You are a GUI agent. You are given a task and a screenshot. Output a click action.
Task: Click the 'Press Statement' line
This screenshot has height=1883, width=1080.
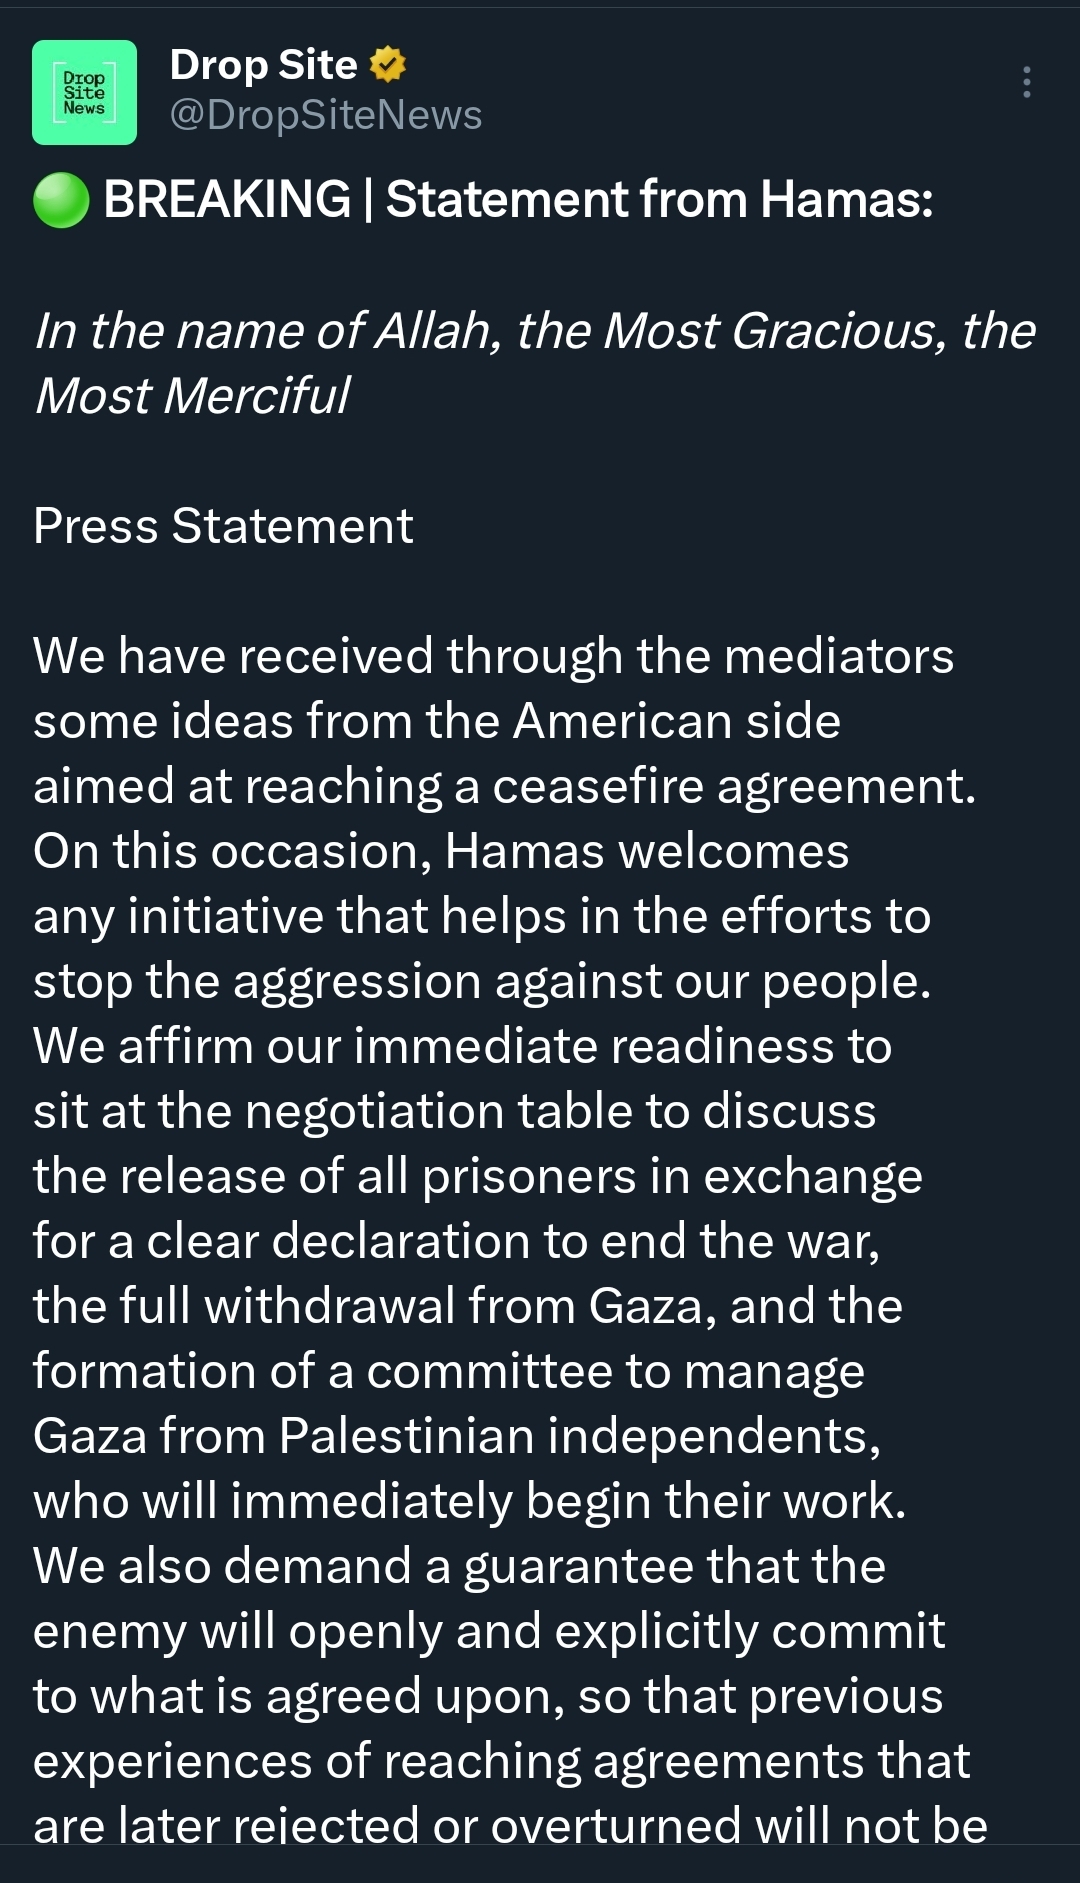223,526
